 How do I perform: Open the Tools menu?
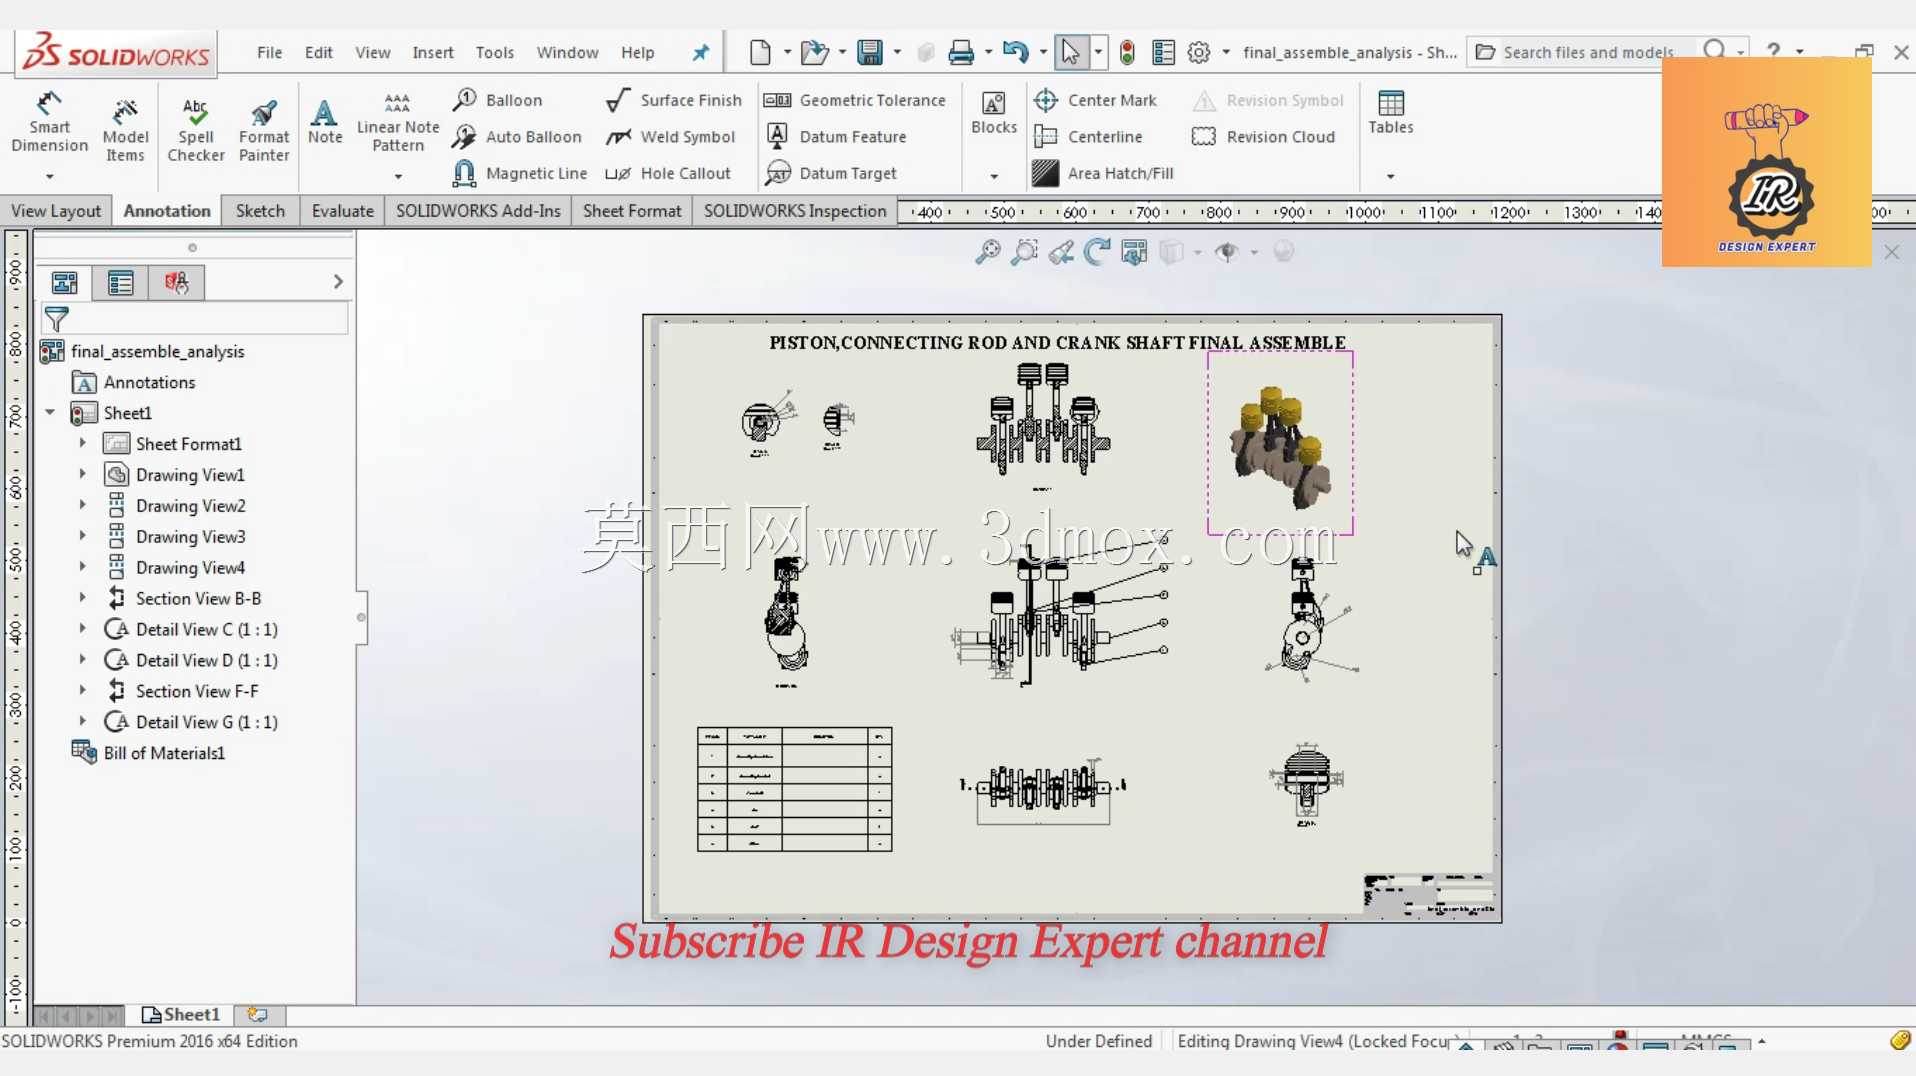(x=494, y=52)
